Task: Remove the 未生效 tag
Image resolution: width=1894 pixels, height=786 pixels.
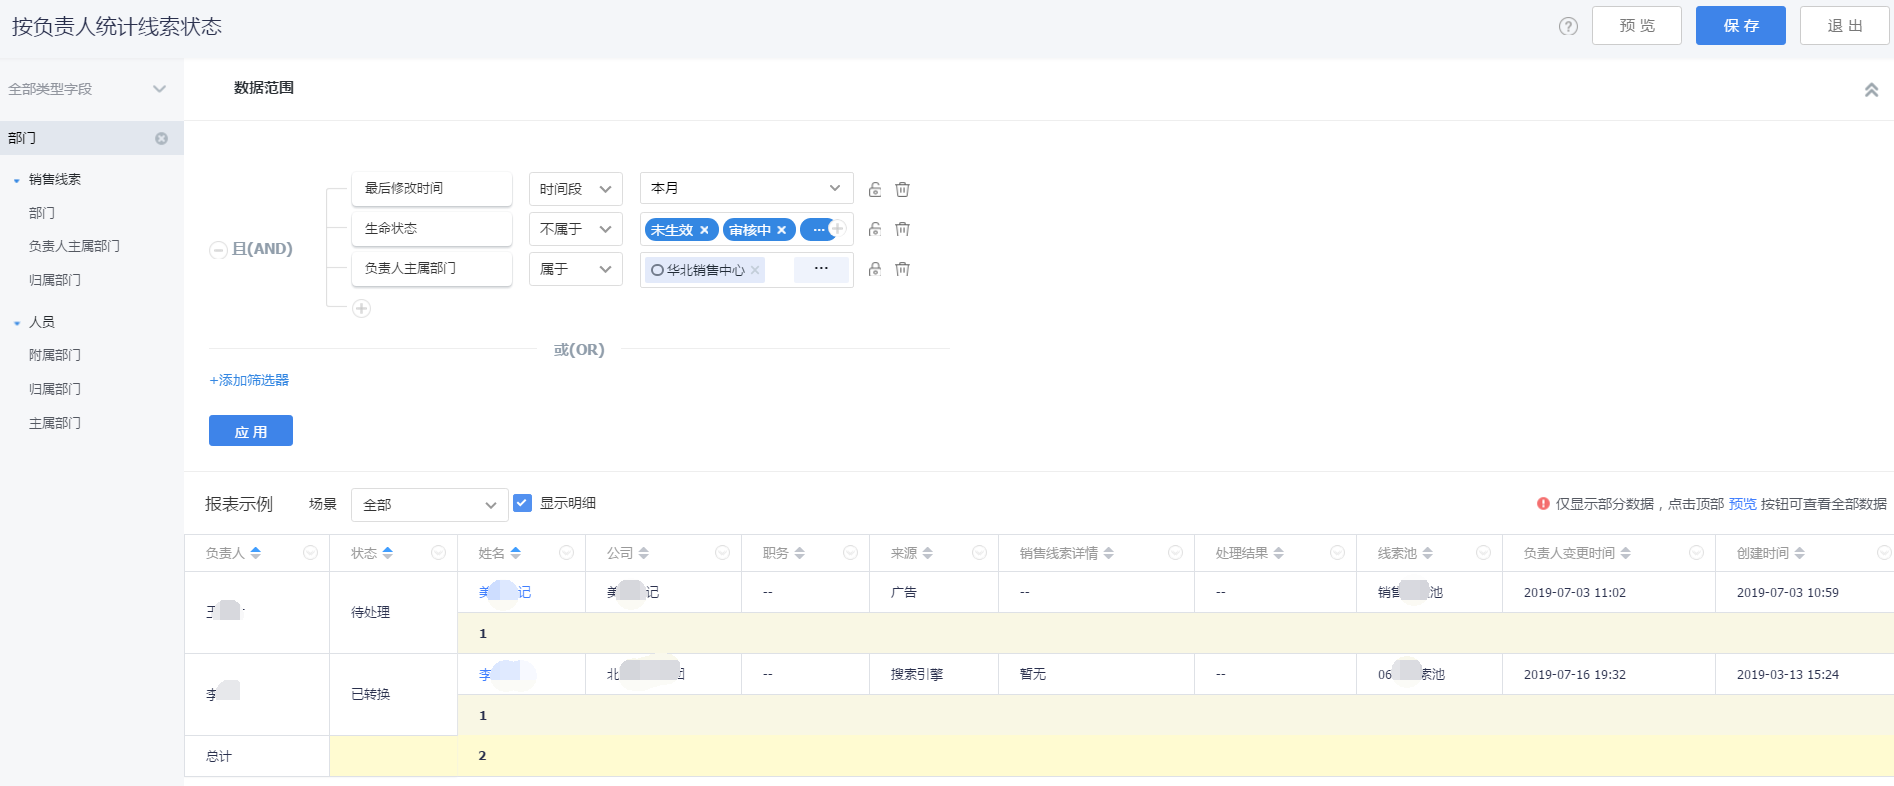Action: click(704, 230)
